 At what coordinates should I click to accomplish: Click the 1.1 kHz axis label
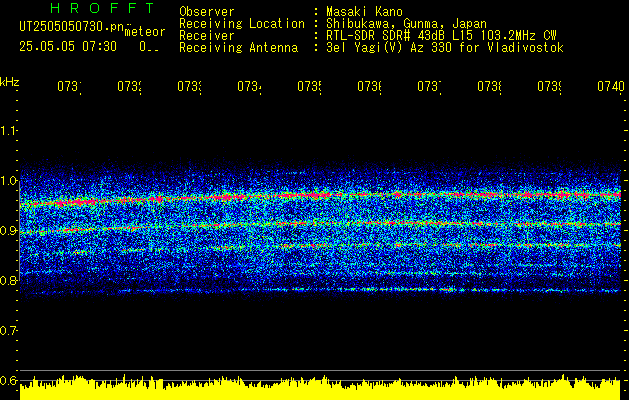point(8,130)
